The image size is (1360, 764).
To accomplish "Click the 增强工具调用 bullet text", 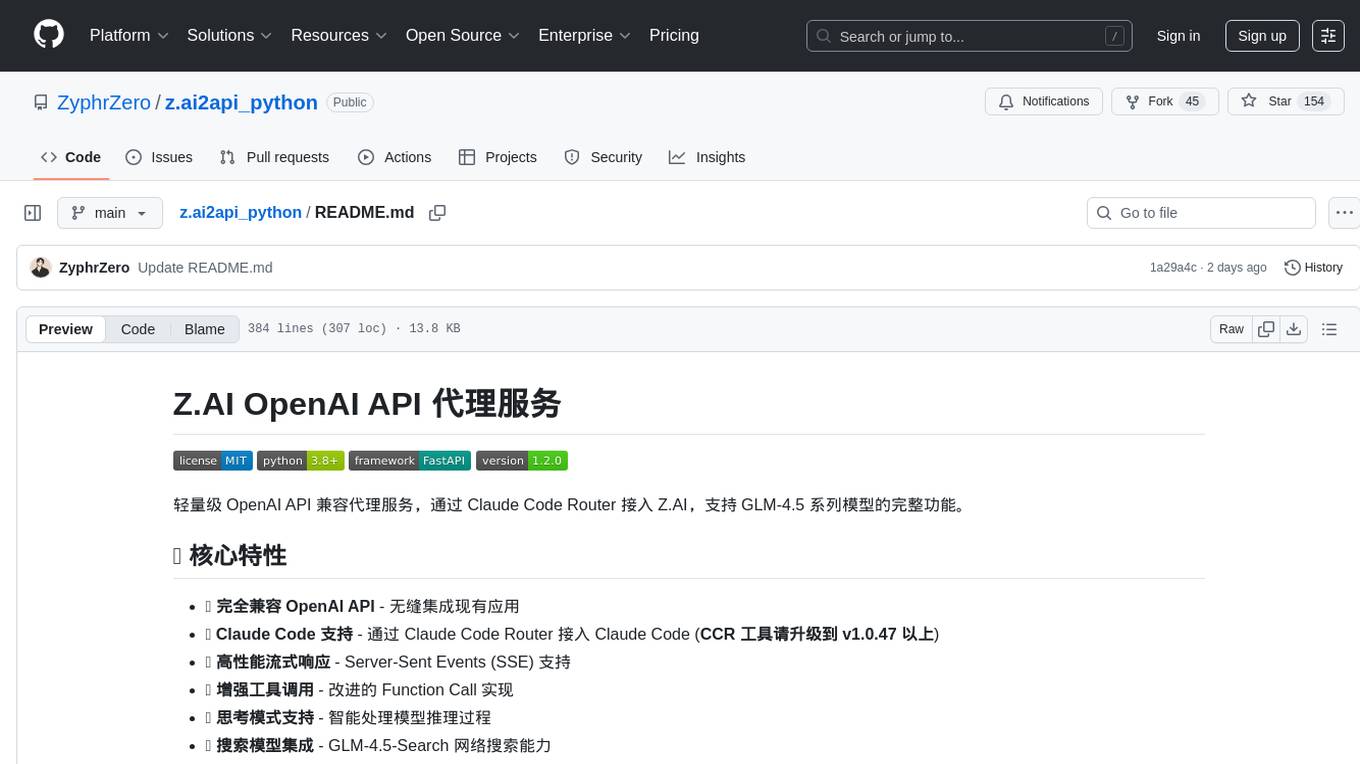I will [x=359, y=690].
